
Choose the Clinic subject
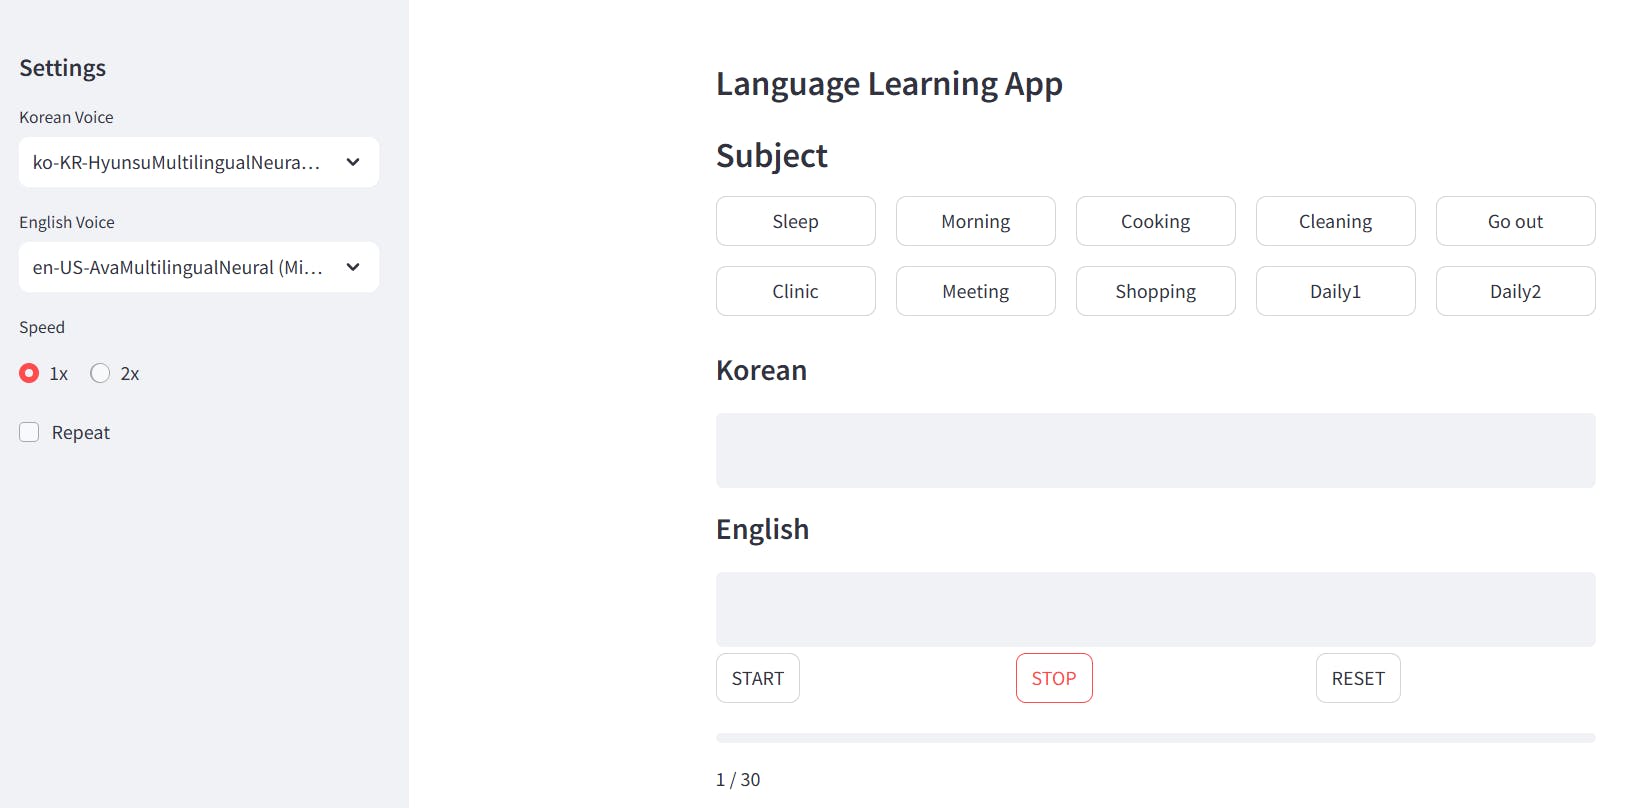[796, 291]
